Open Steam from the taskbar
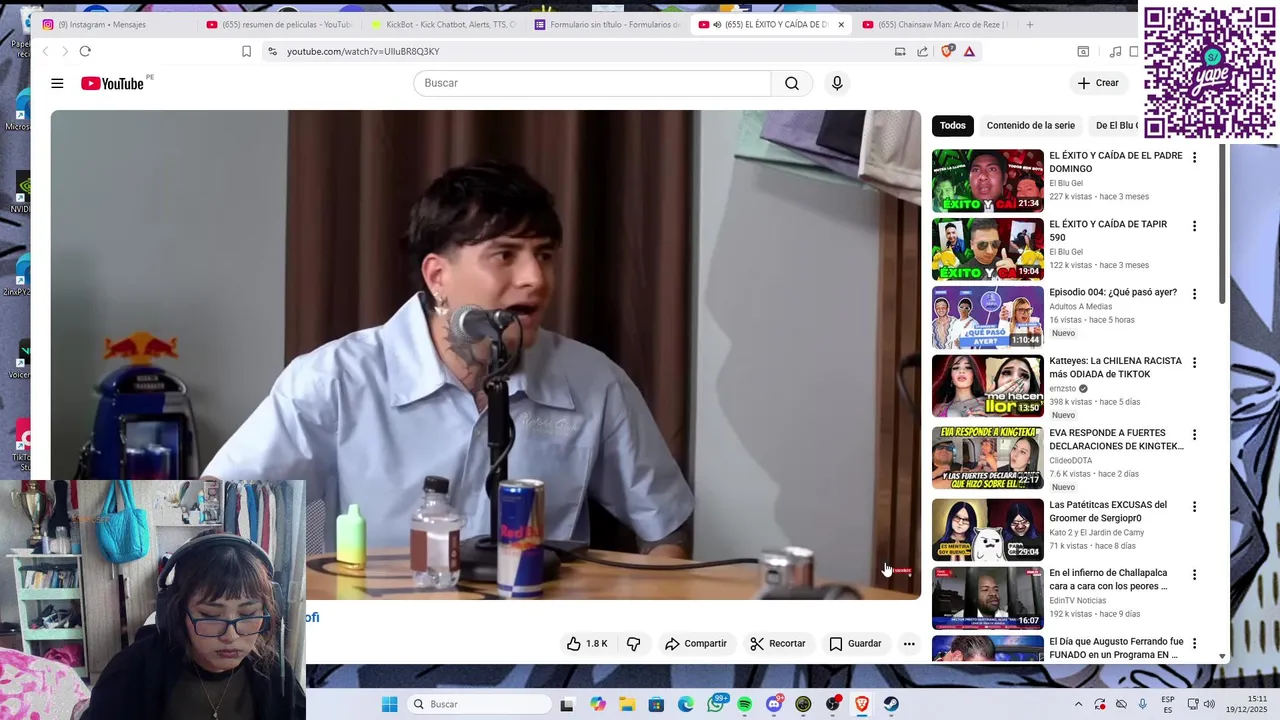Viewport: 1280px width, 720px height. click(x=891, y=704)
